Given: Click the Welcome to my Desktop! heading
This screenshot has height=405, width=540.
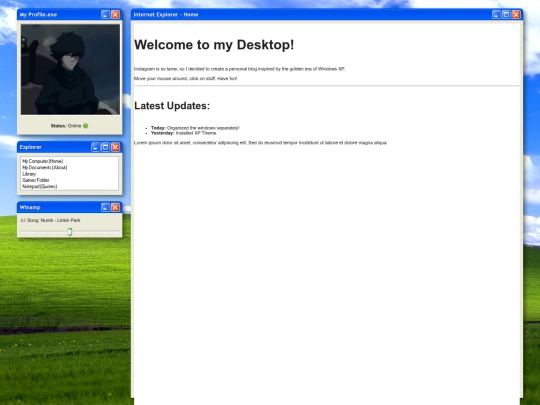Looking at the screenshot, I should [x=214, y=45].
